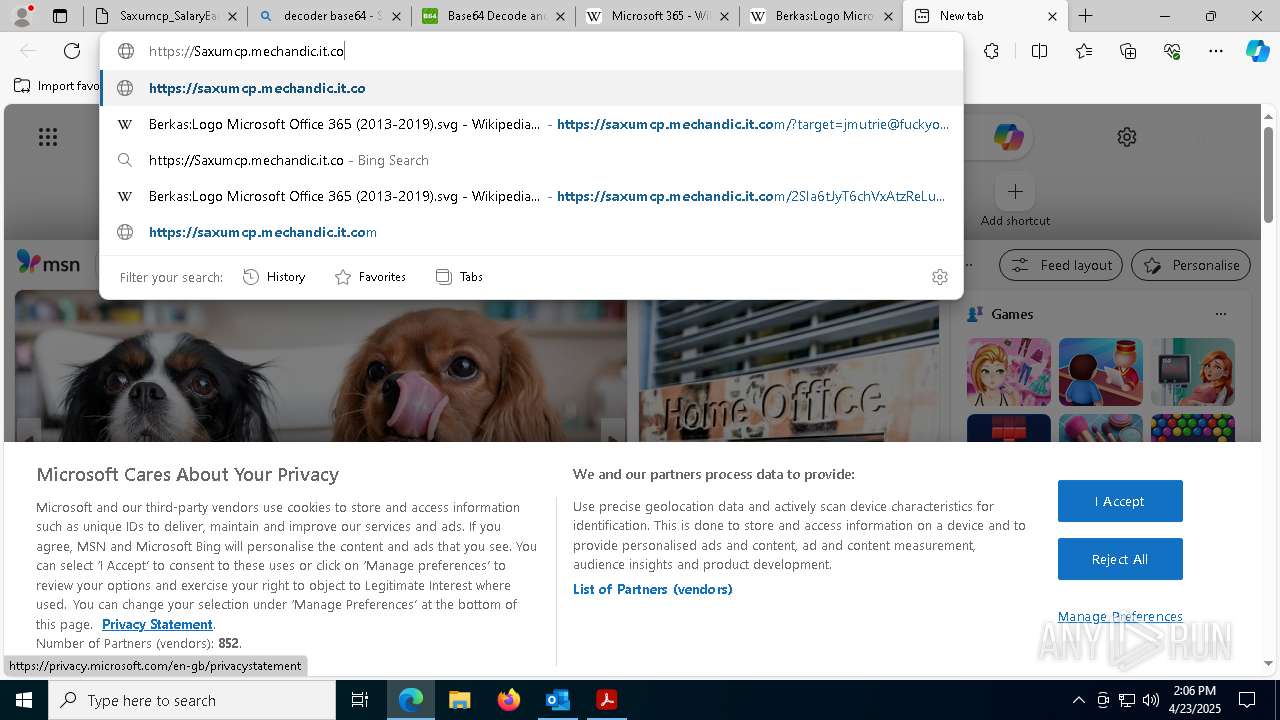Viewport: 1280px width, 720px height.
Task: Click the Windows Start button
Action: [x=24, y=700]
